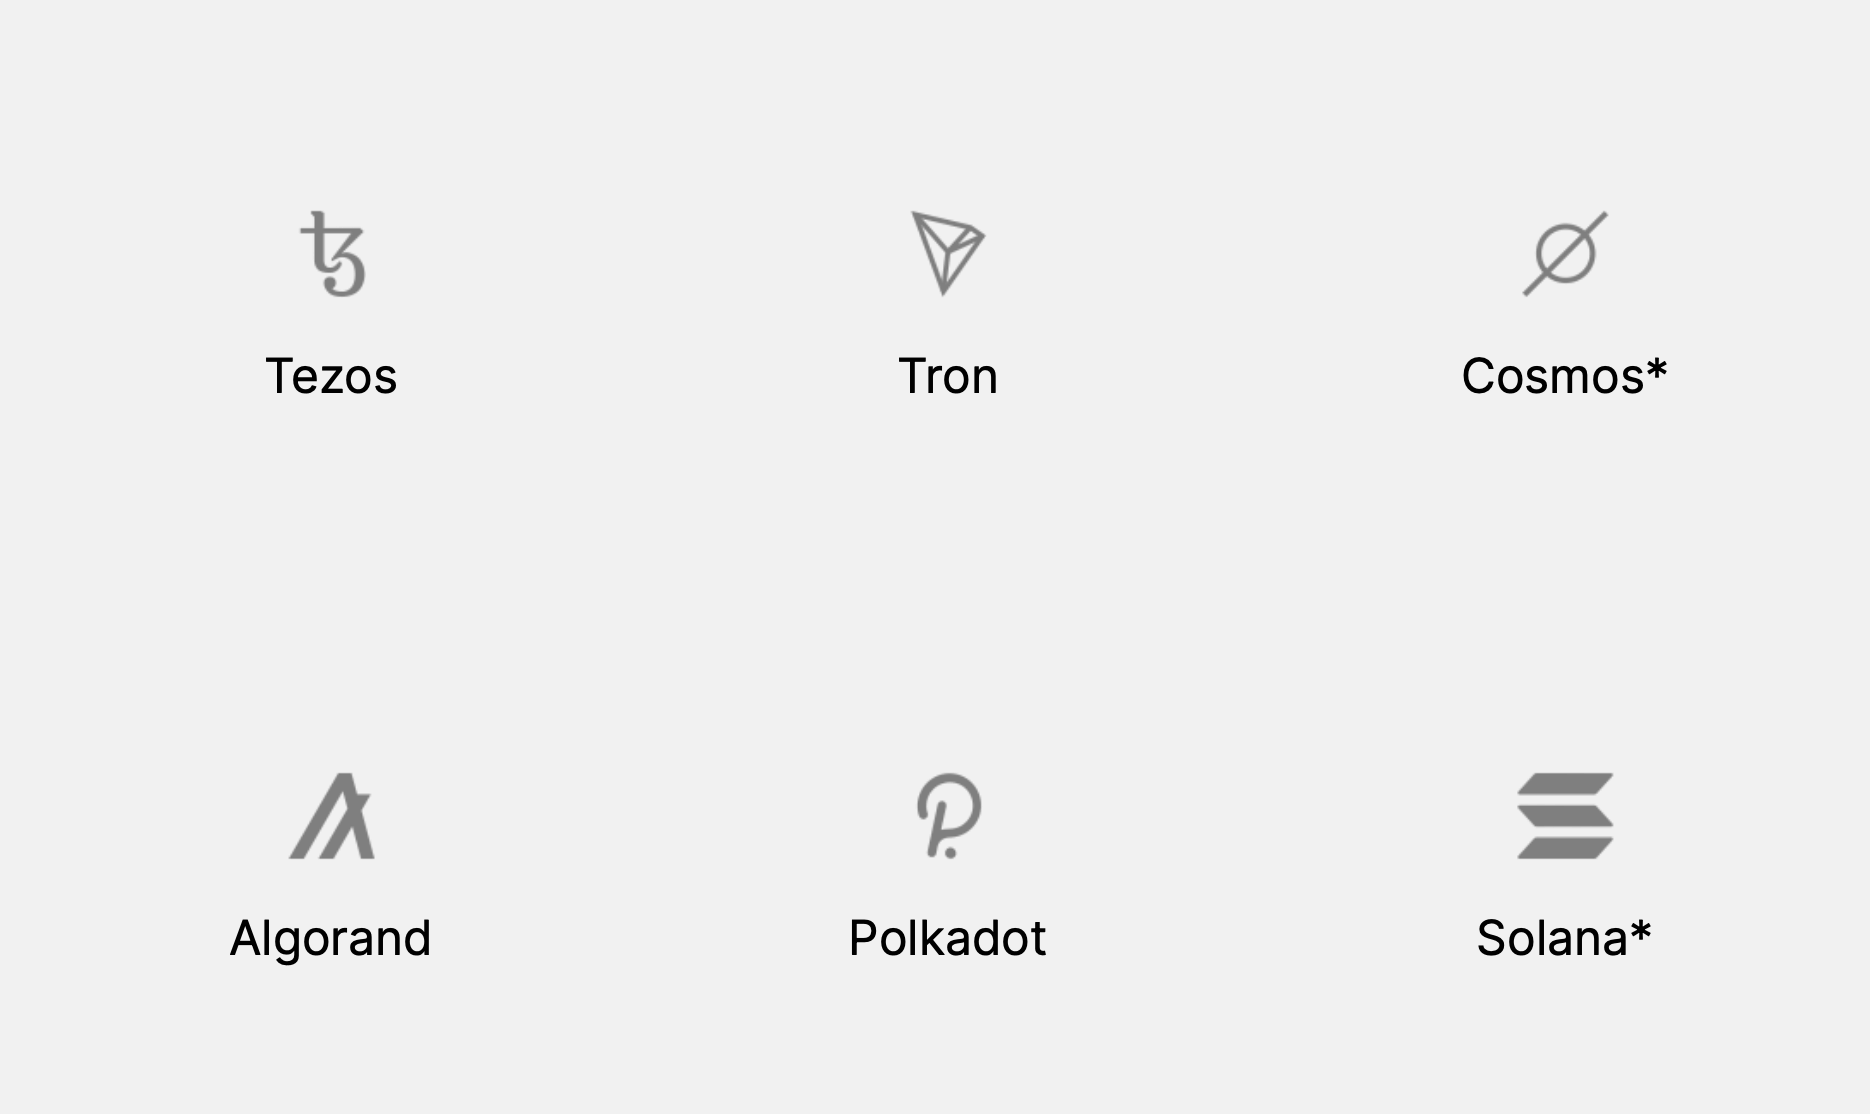Click the Cosmos slashed-circle icon

coord(1565,253)
